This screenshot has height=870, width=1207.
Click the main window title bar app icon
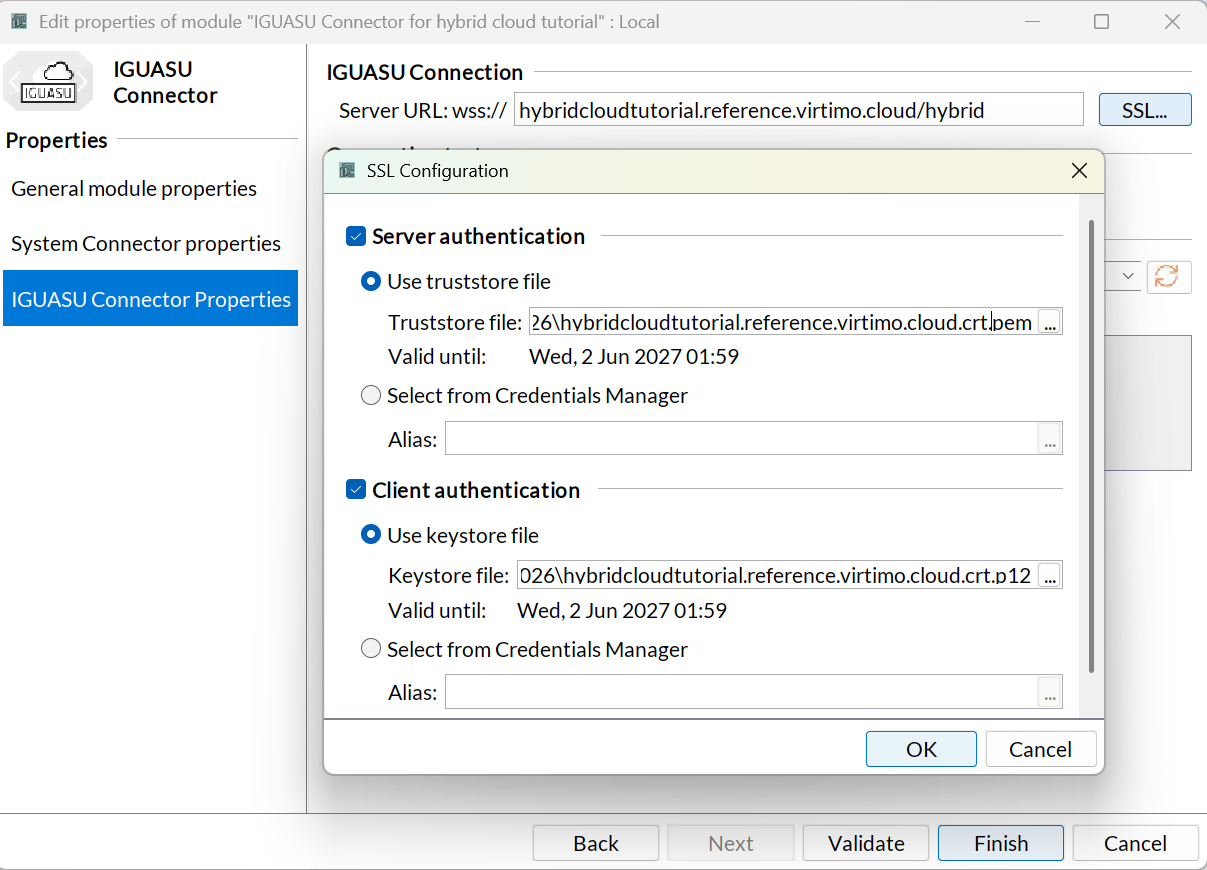point(19,21)
